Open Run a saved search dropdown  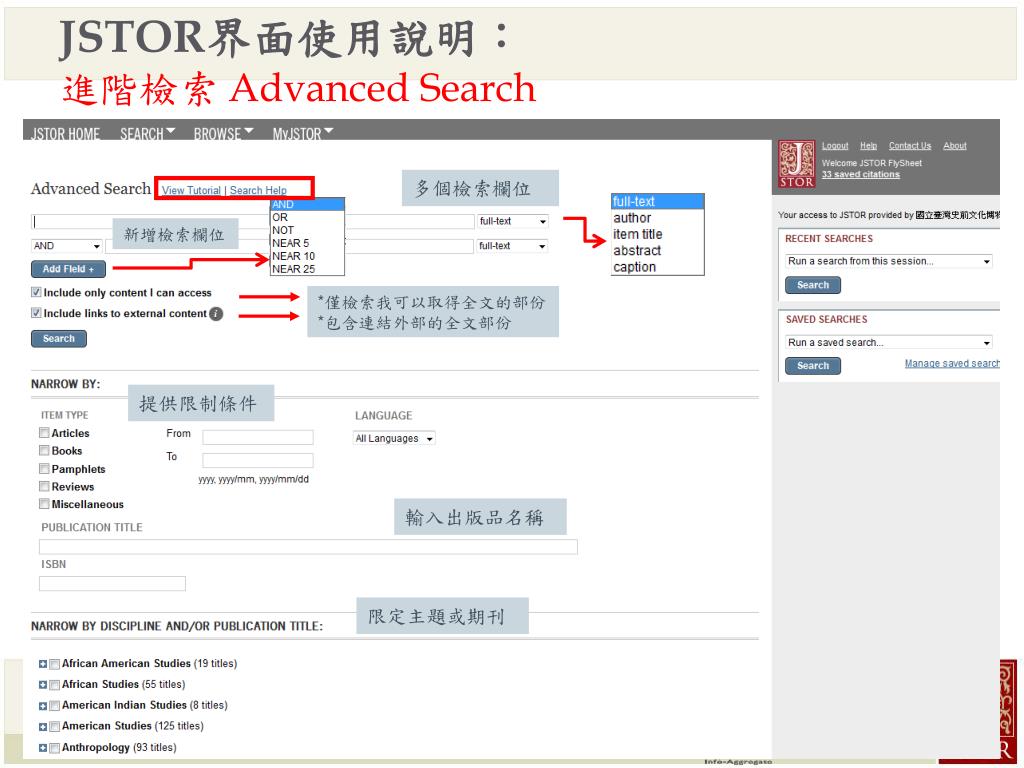(889, 343)
